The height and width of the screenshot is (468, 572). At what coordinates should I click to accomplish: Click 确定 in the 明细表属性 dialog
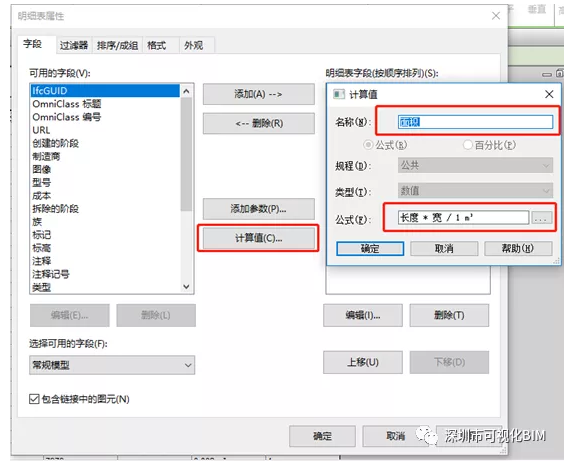pyautogui.click(x=322, y=436)
